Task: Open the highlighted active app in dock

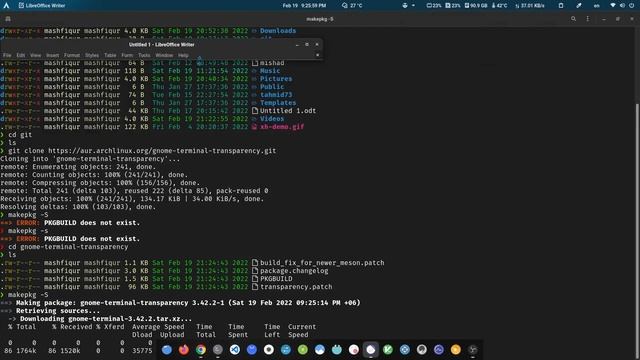Action: point(371,350)
